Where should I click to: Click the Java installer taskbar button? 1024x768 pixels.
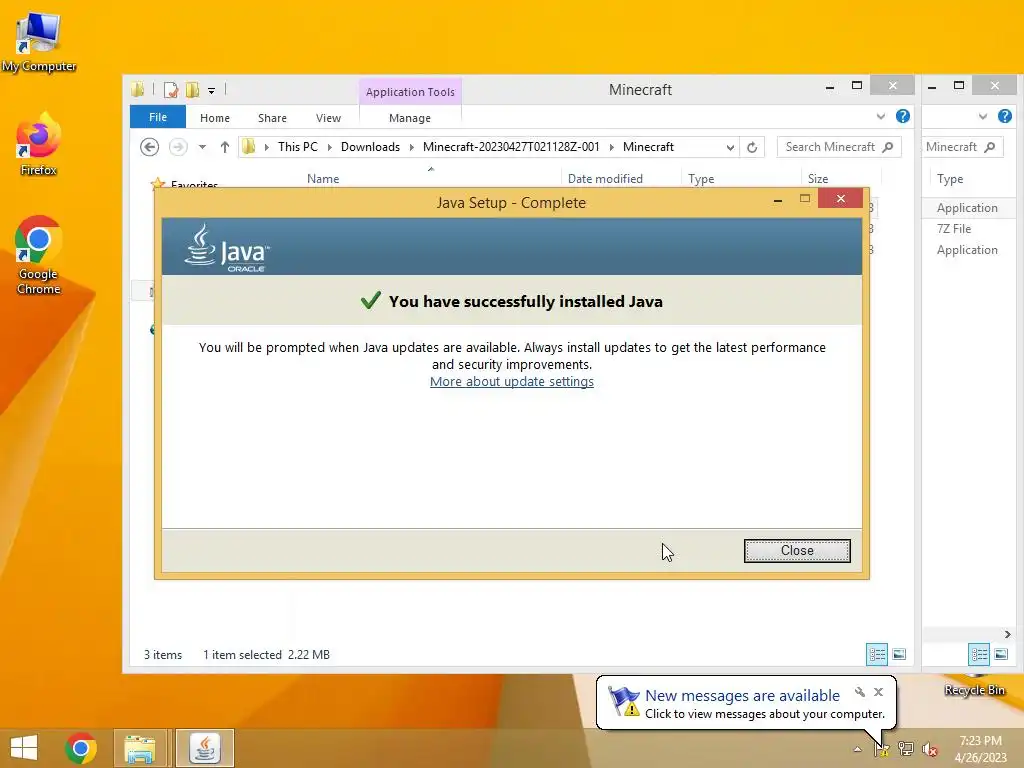204,748
